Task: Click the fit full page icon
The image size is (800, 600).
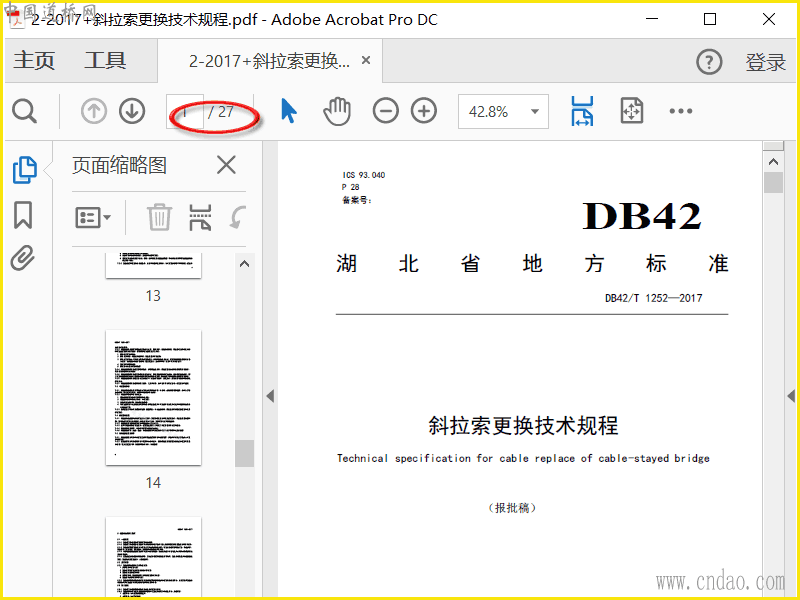Action: 632,111
